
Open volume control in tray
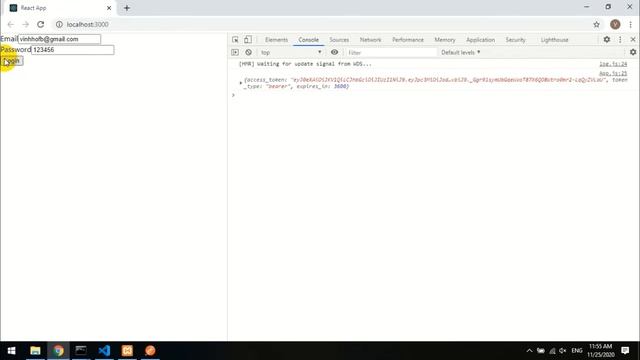coord(562,351)
